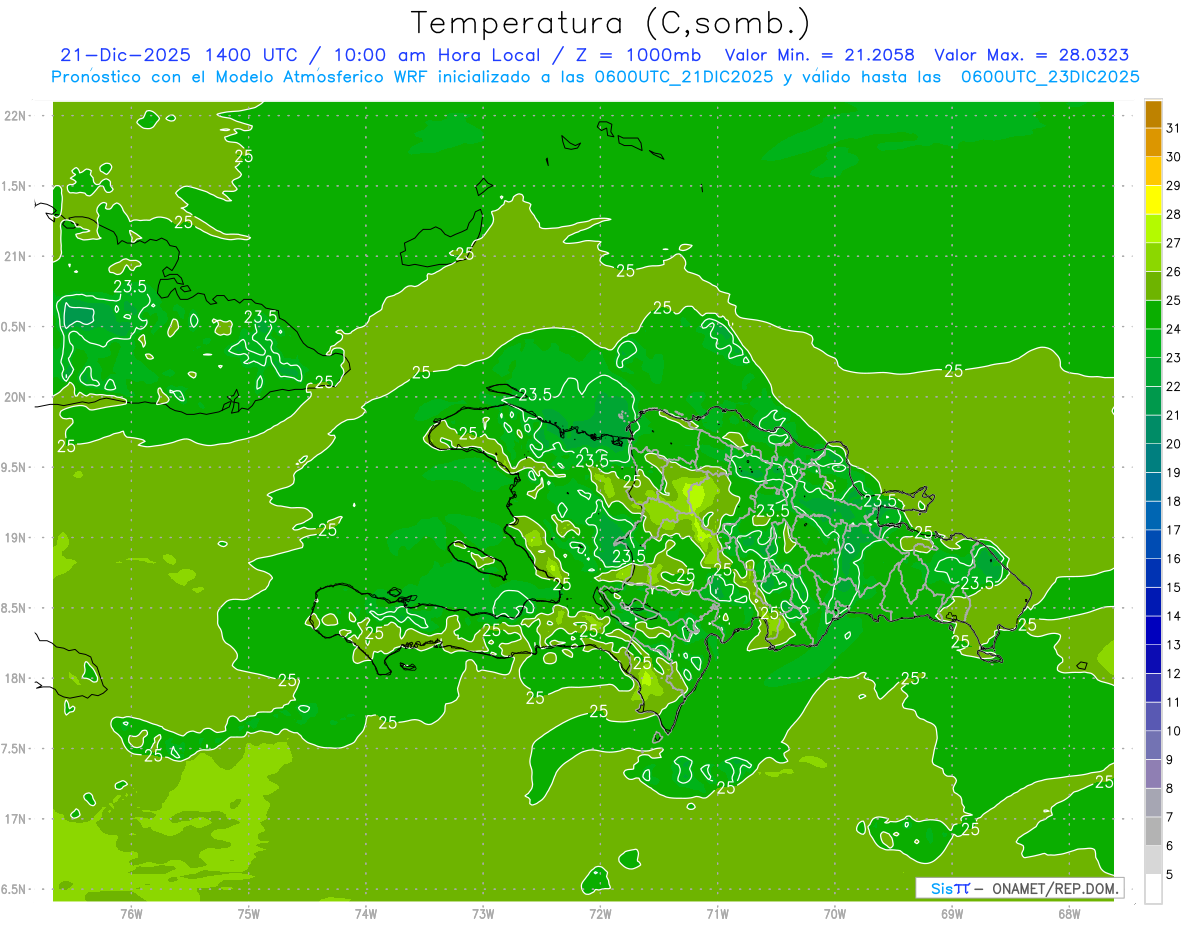Pick the dark orange swatch above 31

coord(1153,114)
